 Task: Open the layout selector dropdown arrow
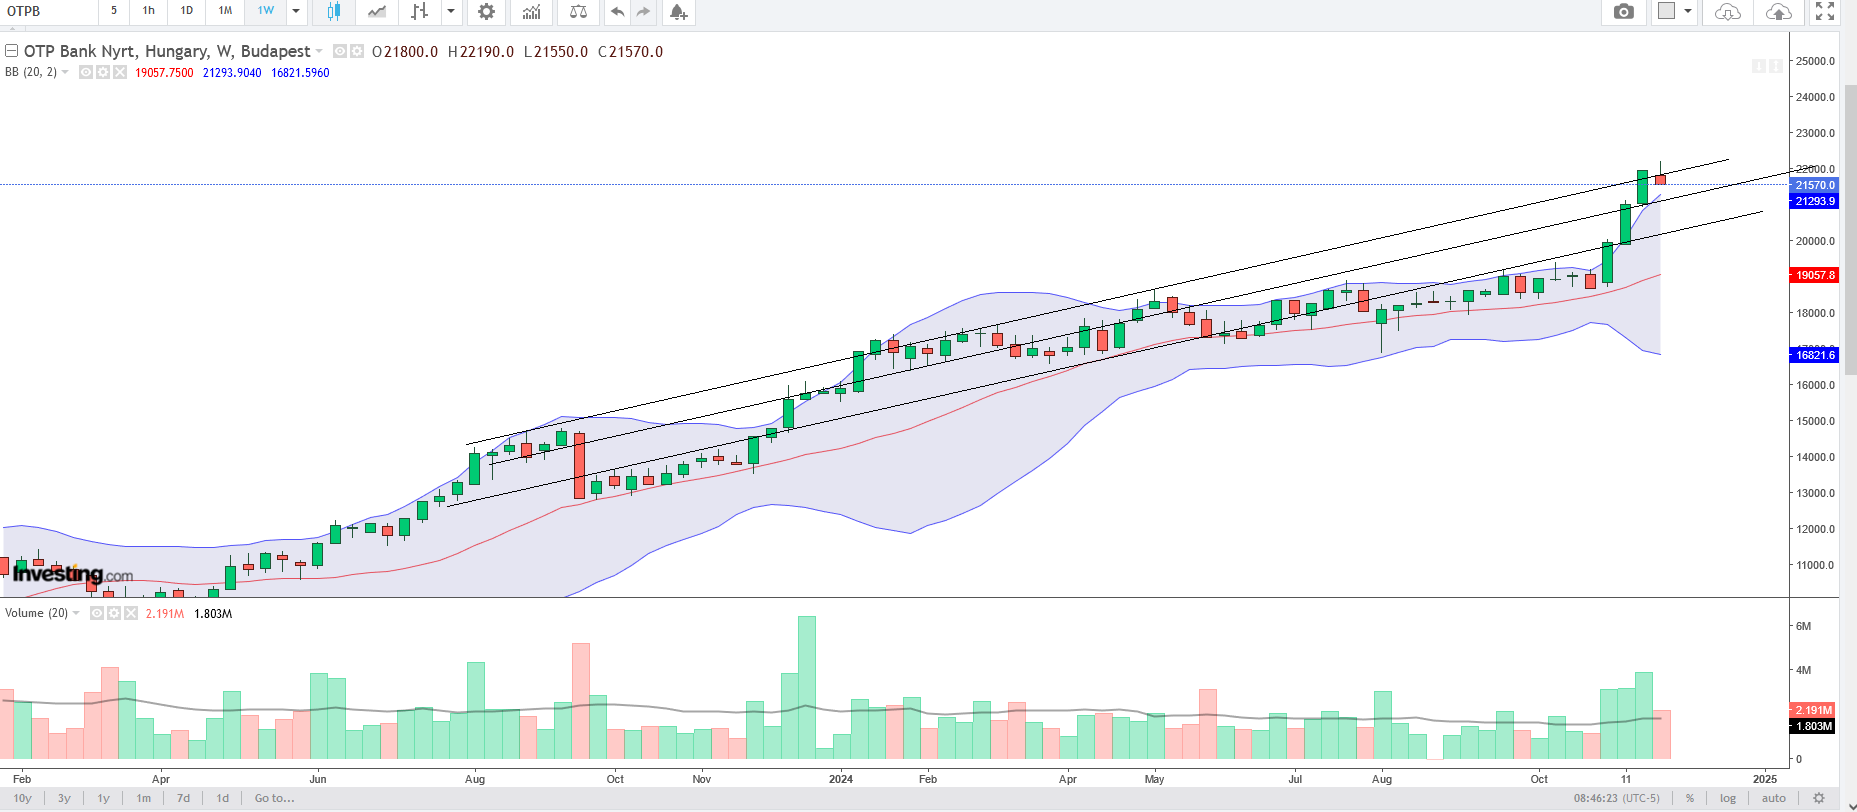point(1688,11)
